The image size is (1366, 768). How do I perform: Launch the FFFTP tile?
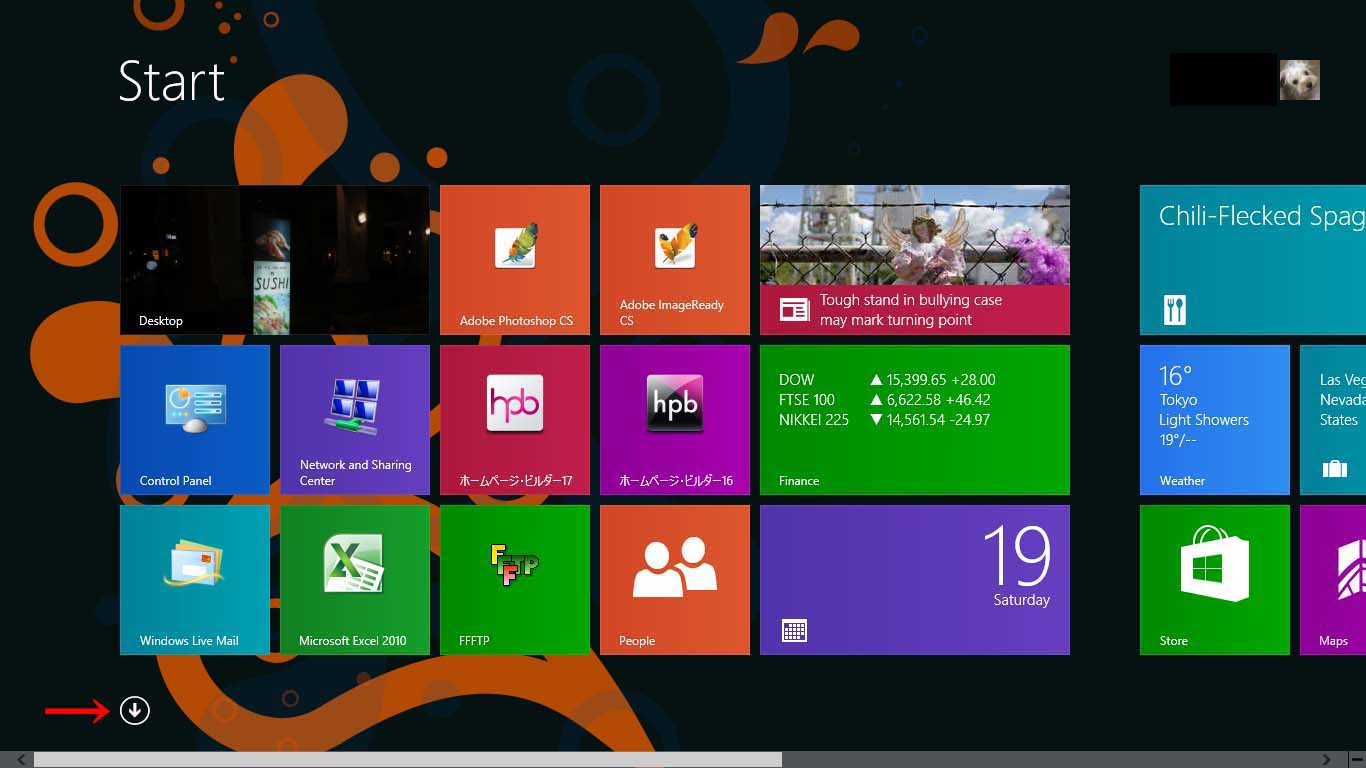(x=515, y=580)
